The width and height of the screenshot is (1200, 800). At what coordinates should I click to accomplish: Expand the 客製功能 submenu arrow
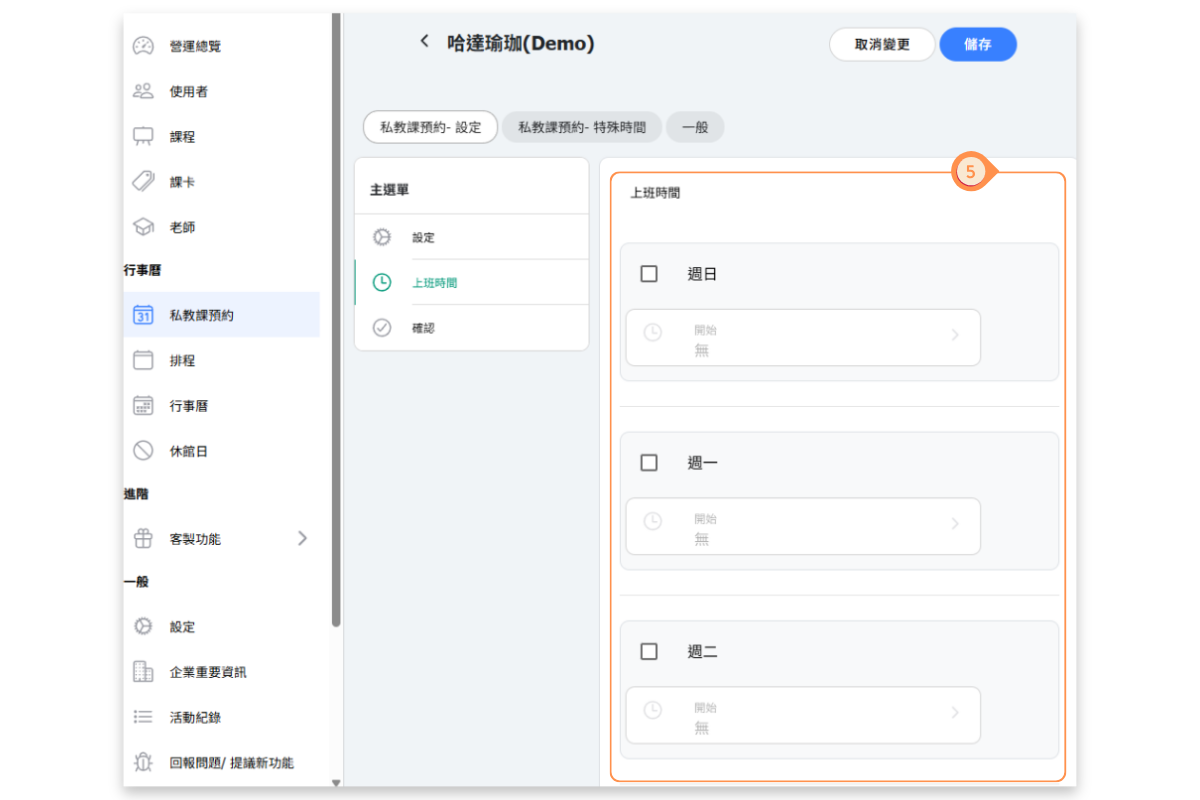[x=302, y=539]
